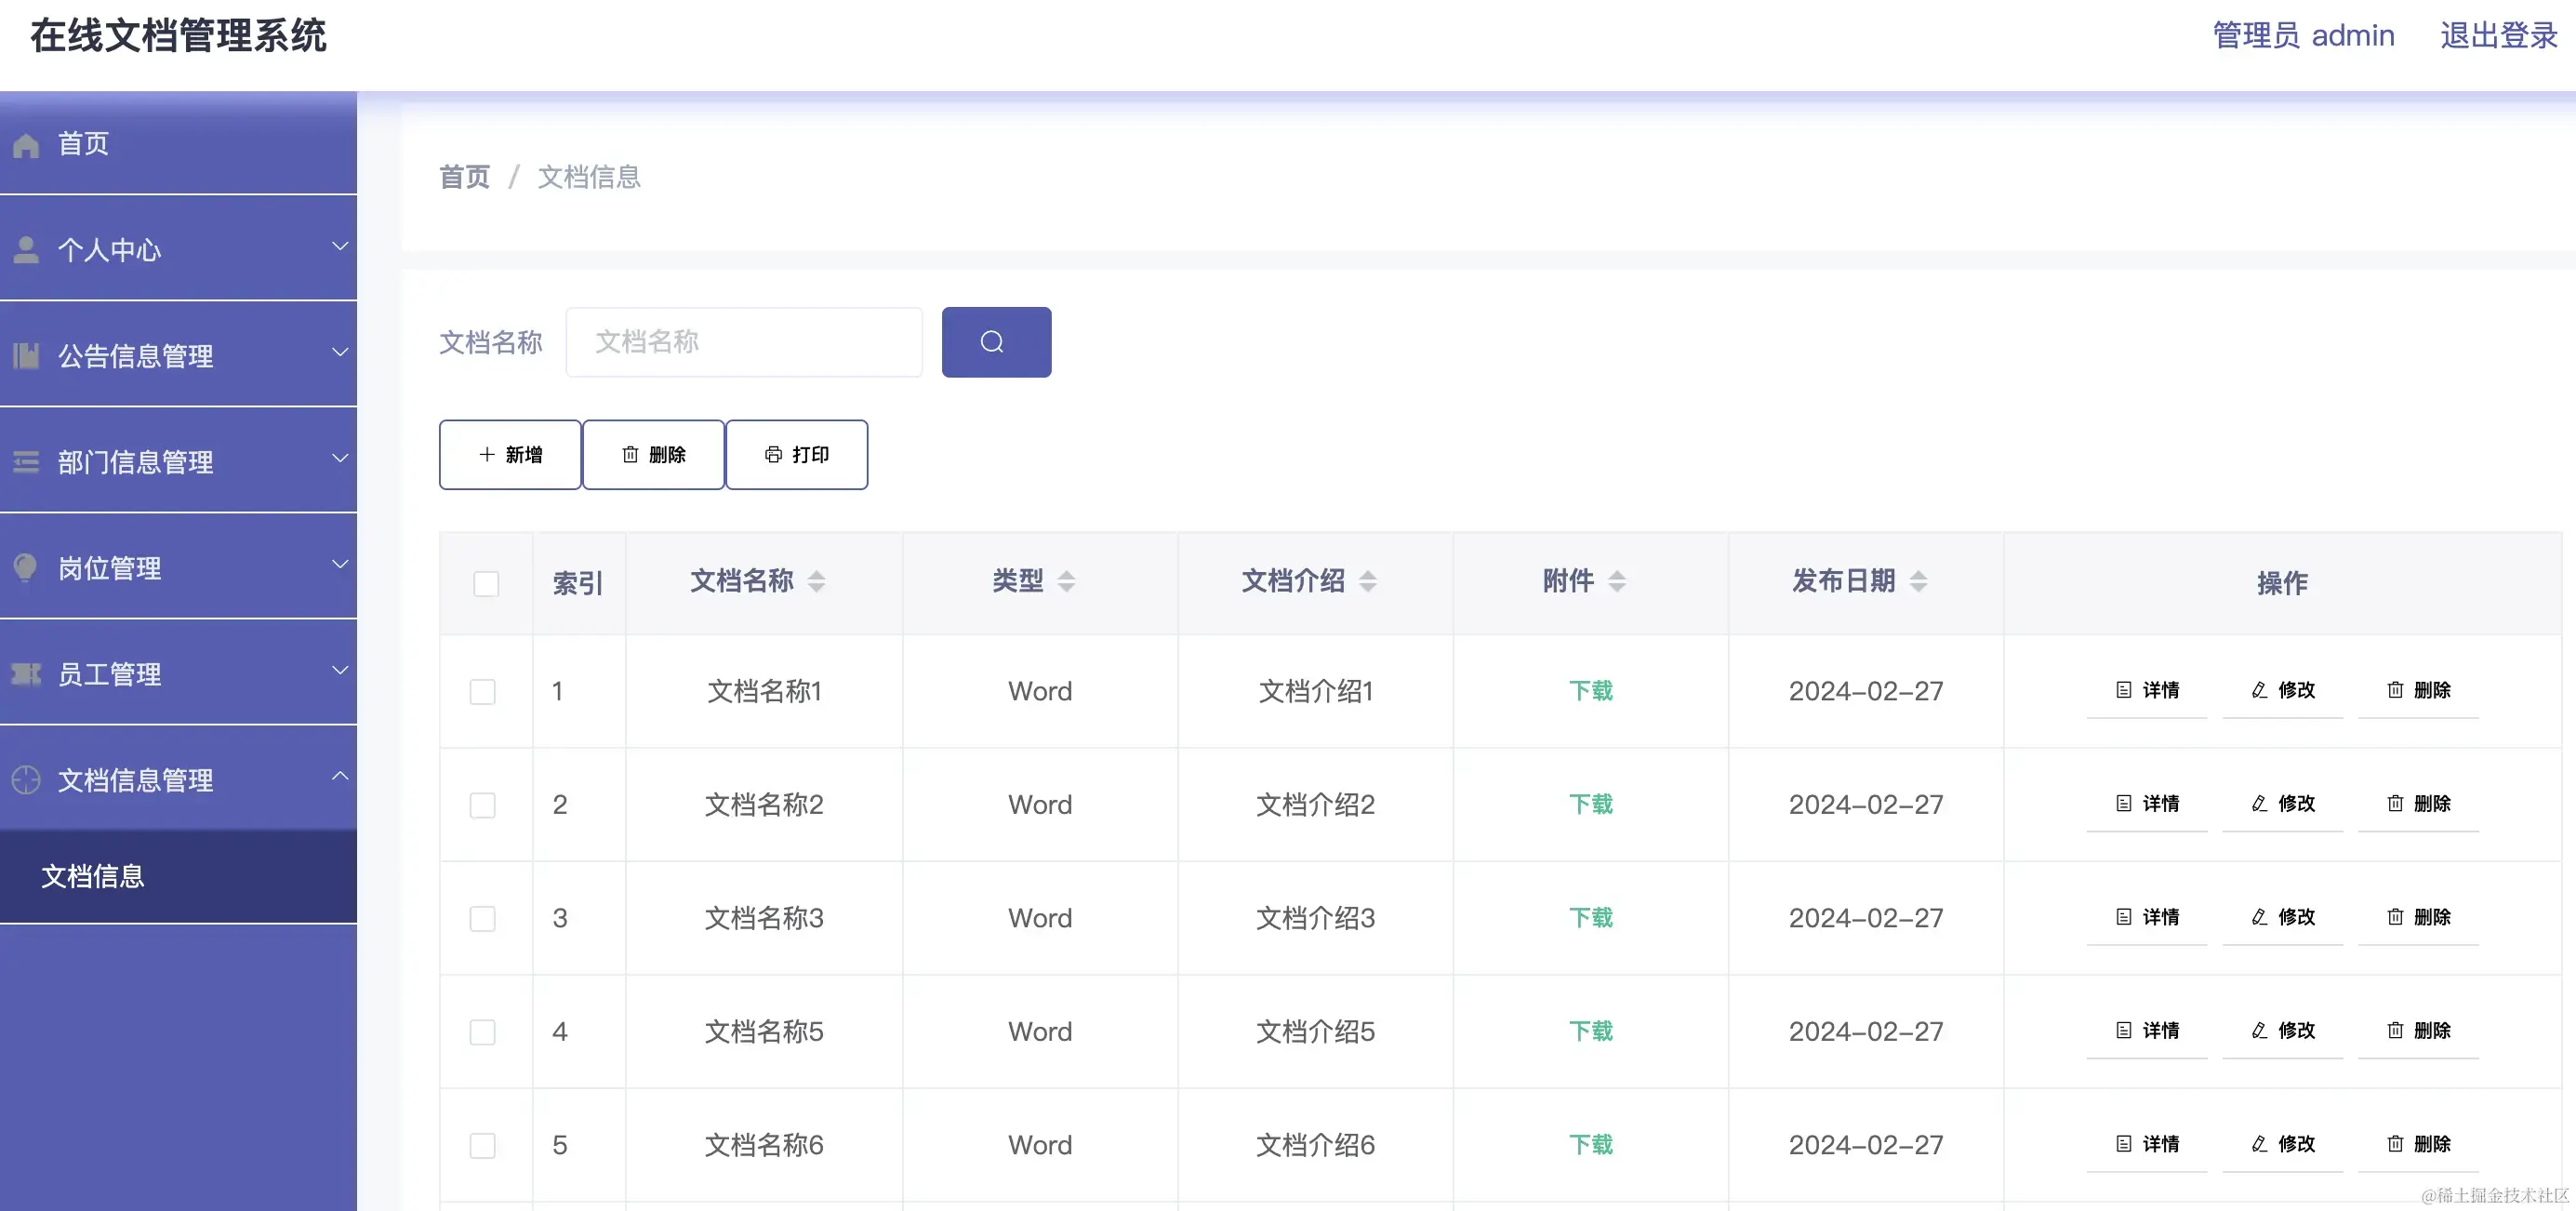Image resolution: width=2576 pixels, height=1211 pixels.
Task: Click the 文档信息管理 globe icon
Action: tap(26, 779)
